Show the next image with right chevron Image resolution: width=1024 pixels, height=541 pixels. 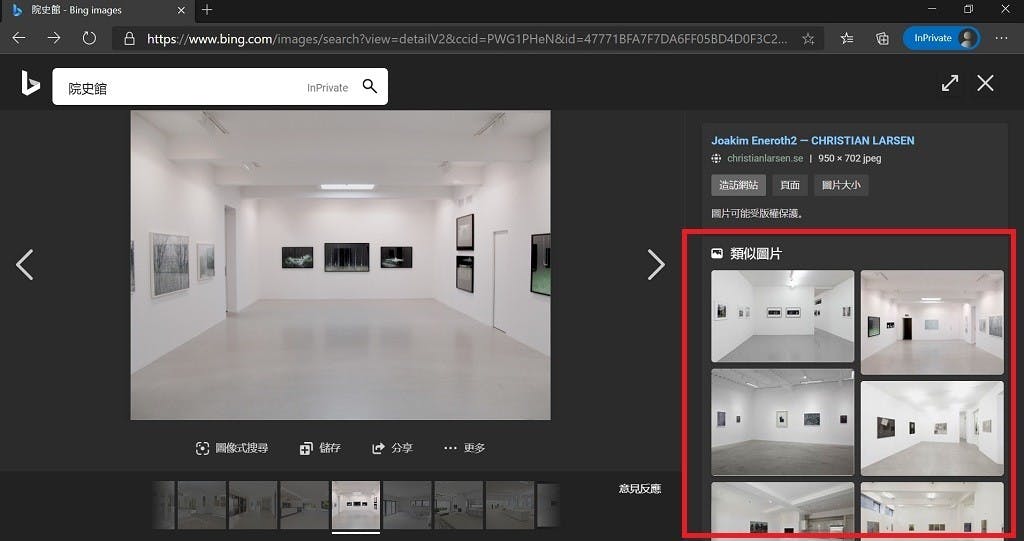point(656,265)
